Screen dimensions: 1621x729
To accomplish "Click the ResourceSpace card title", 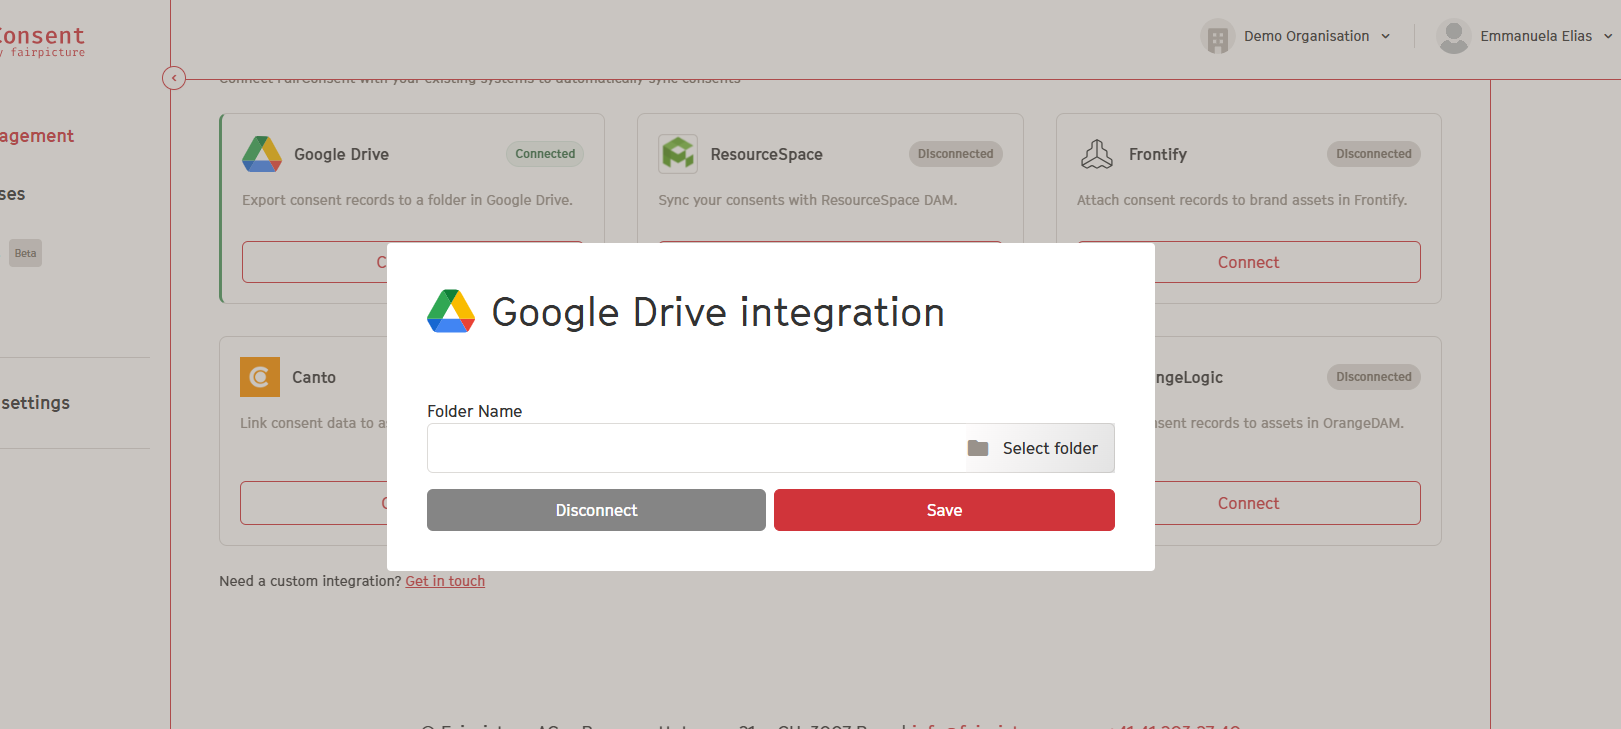I will [x=766, y=154].
